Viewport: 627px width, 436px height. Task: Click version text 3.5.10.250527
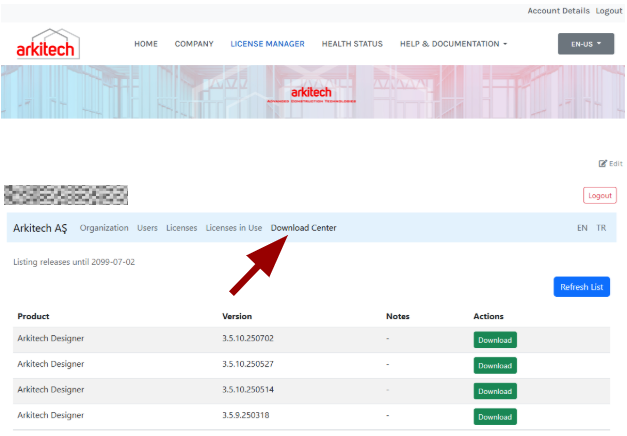point(248,364)
